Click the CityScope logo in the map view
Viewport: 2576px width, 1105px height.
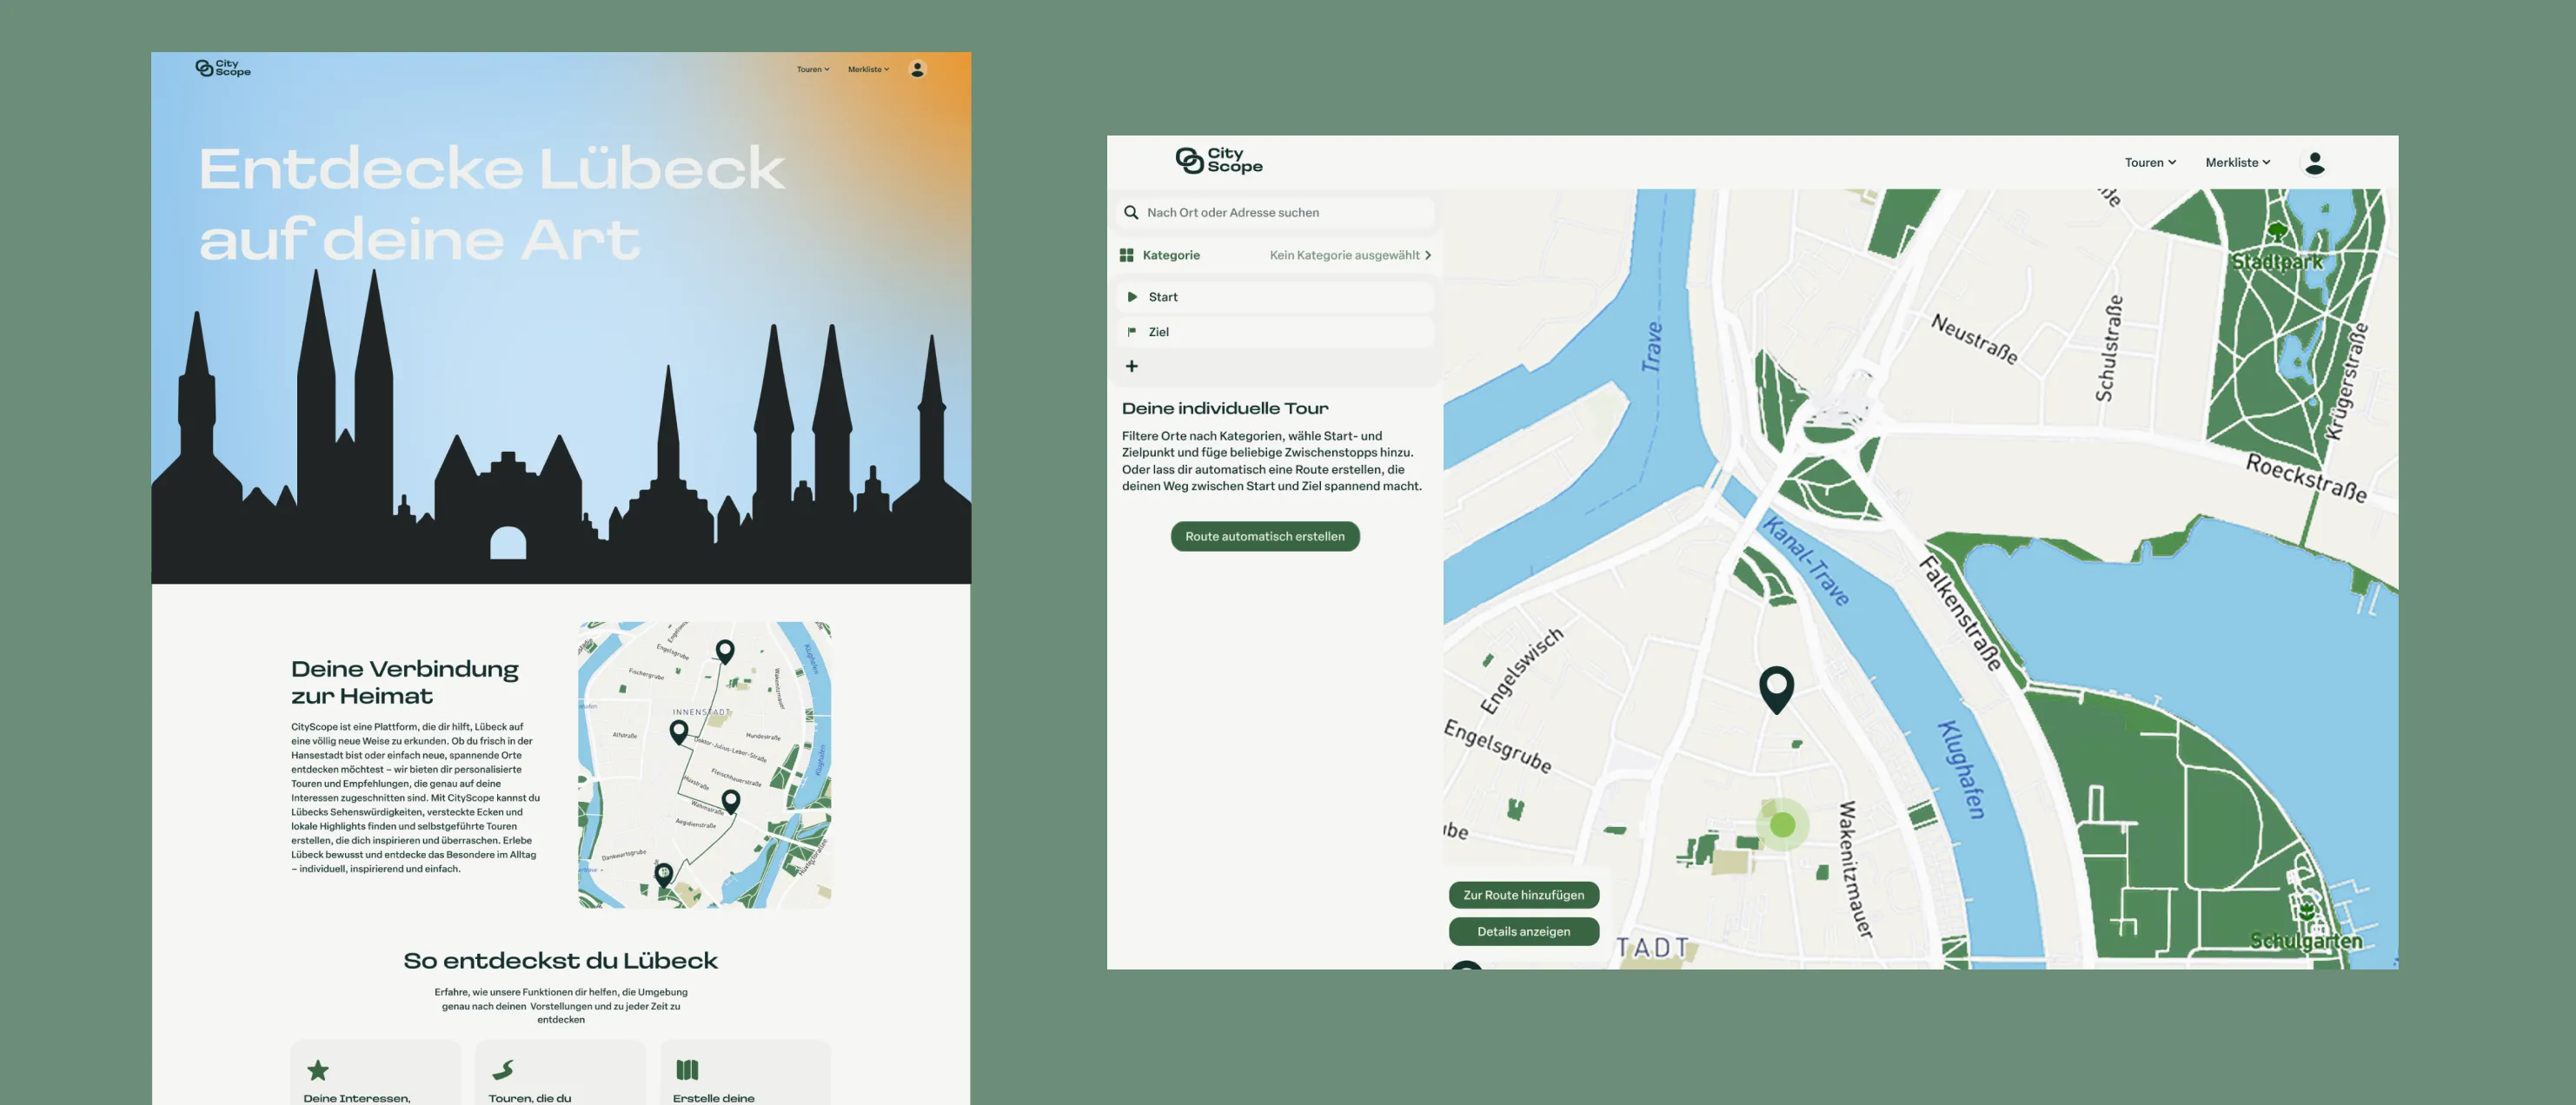[1218, 160]
